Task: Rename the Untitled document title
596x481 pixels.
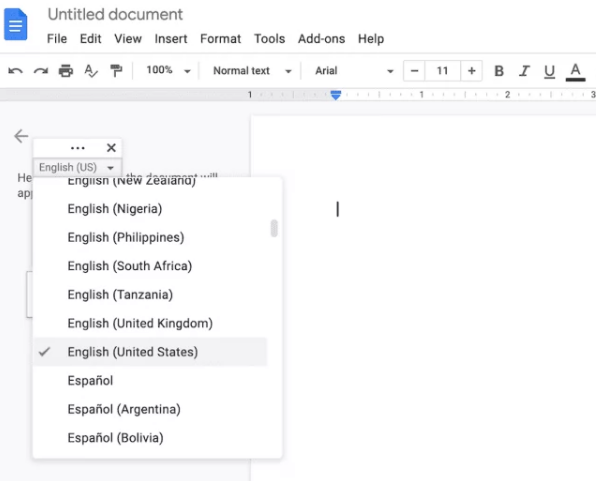Action: (115, 14)
